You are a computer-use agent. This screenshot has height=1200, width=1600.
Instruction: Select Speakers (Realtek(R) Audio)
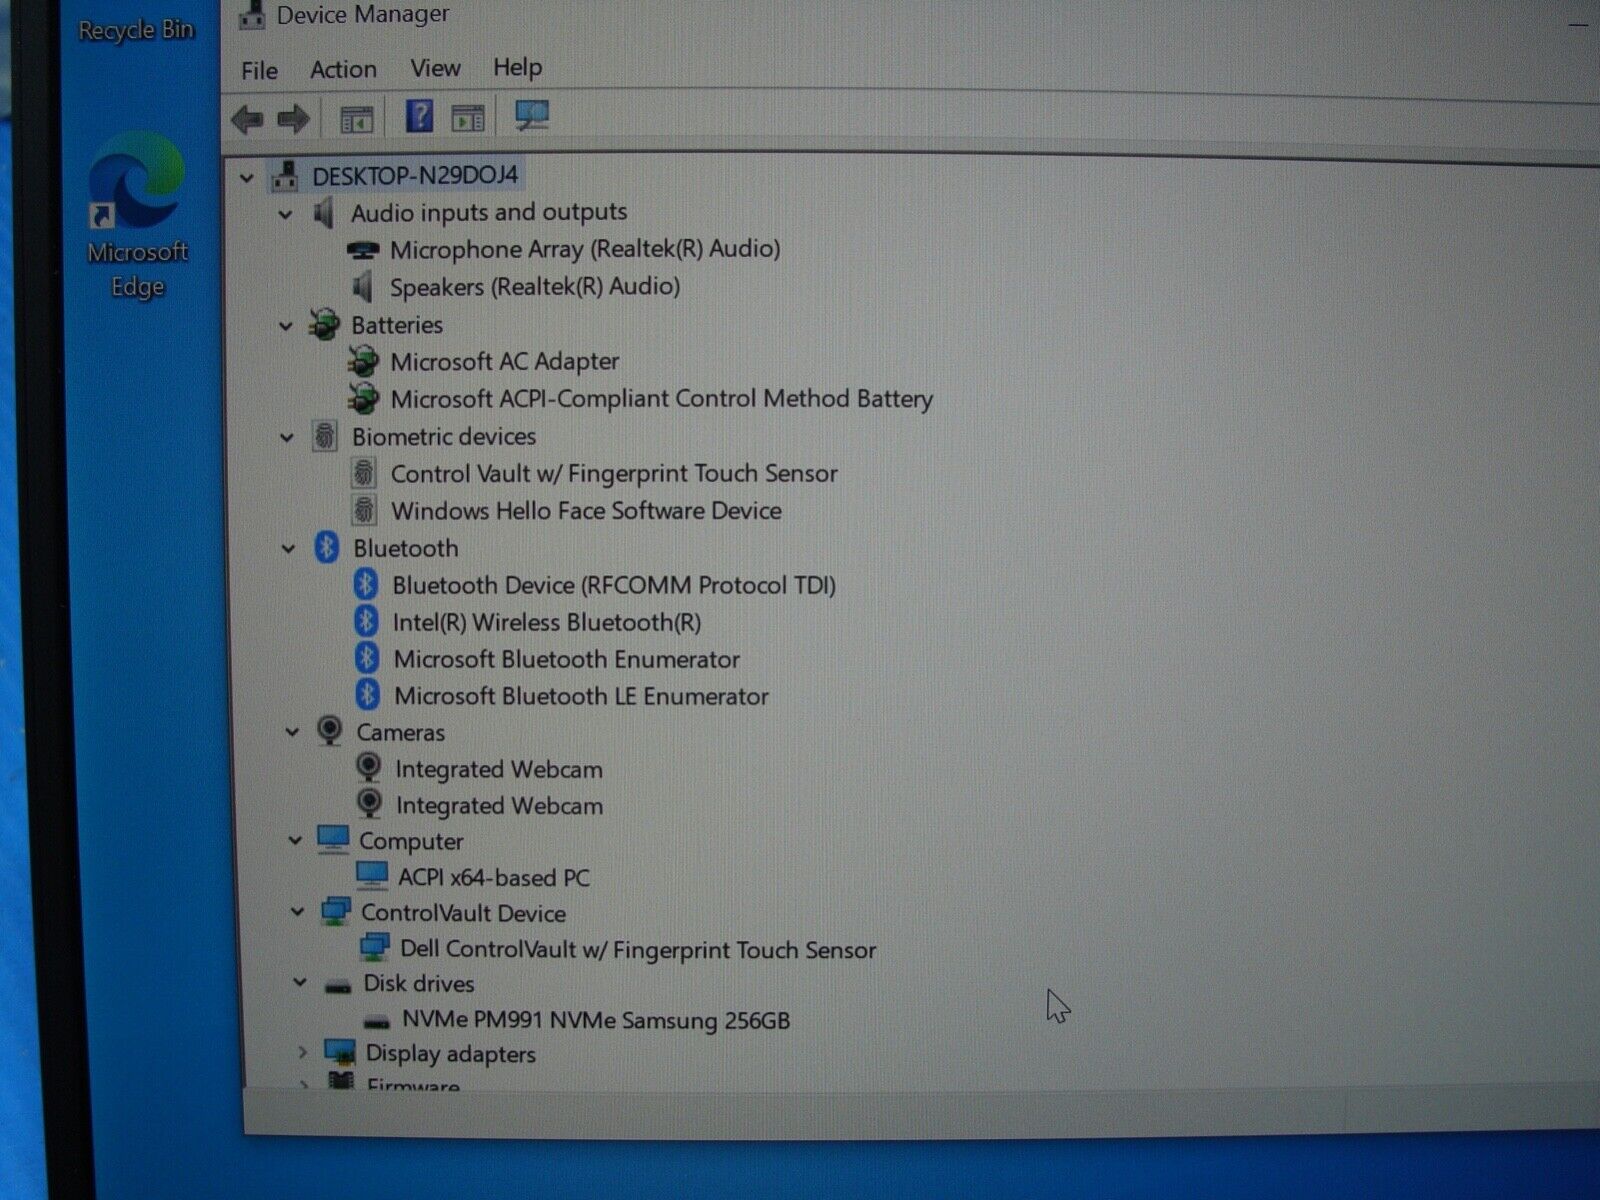[x=535, y=287]
